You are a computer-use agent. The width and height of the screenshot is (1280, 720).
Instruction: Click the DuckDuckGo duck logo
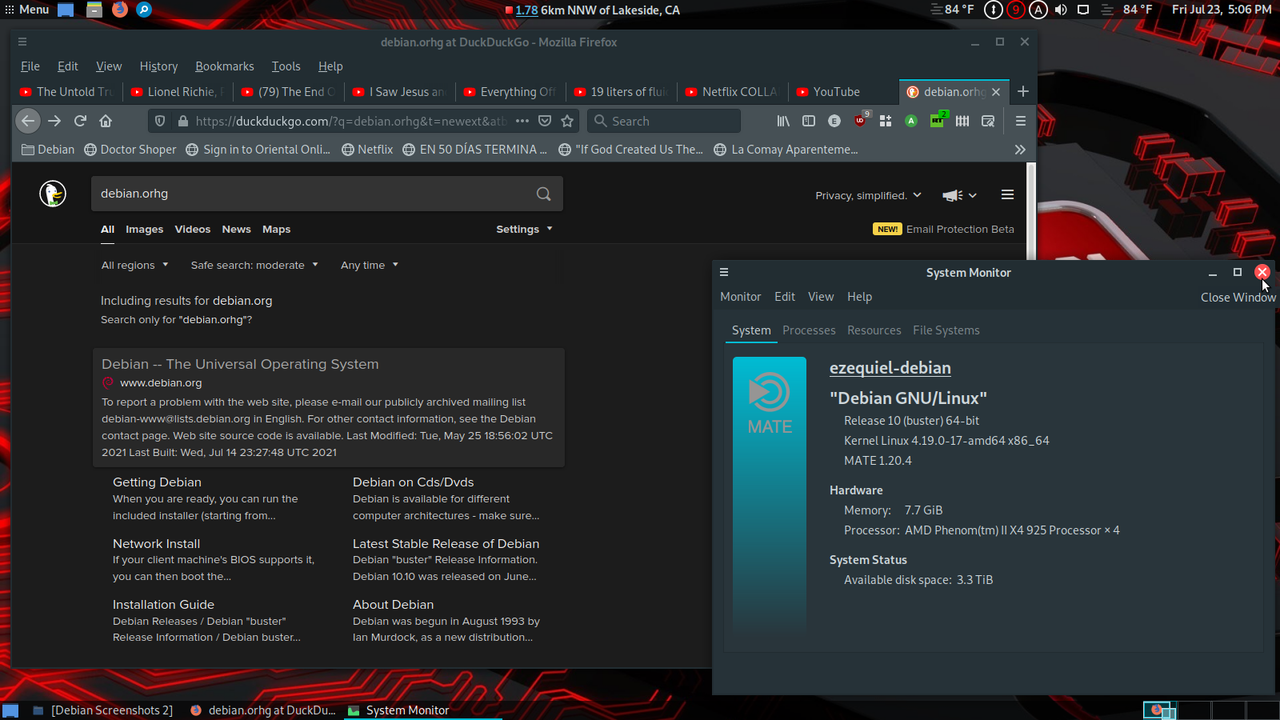tap(53, 194)
